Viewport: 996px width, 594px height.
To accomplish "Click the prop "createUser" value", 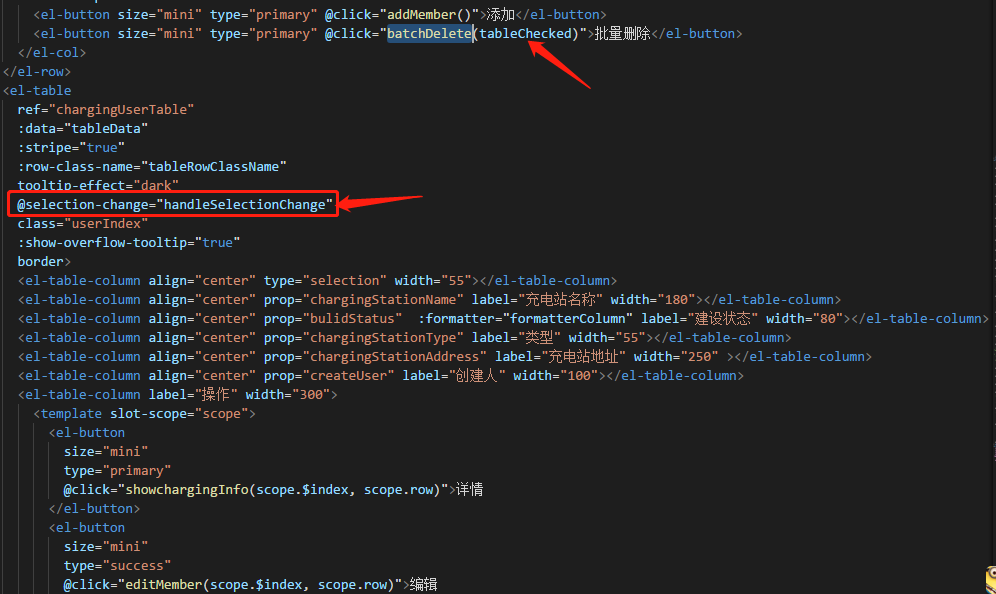I will pos(349,376).
